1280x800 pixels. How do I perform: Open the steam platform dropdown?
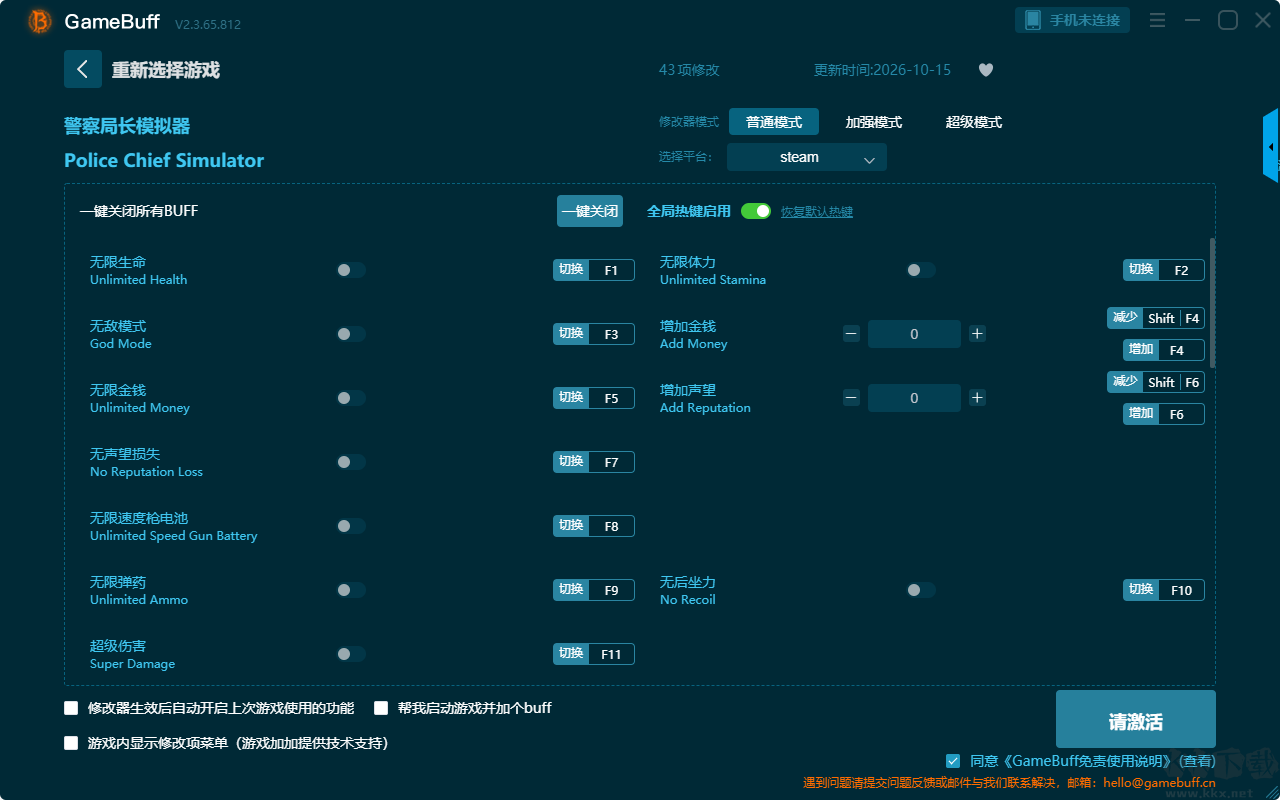(x=807, y=157)
